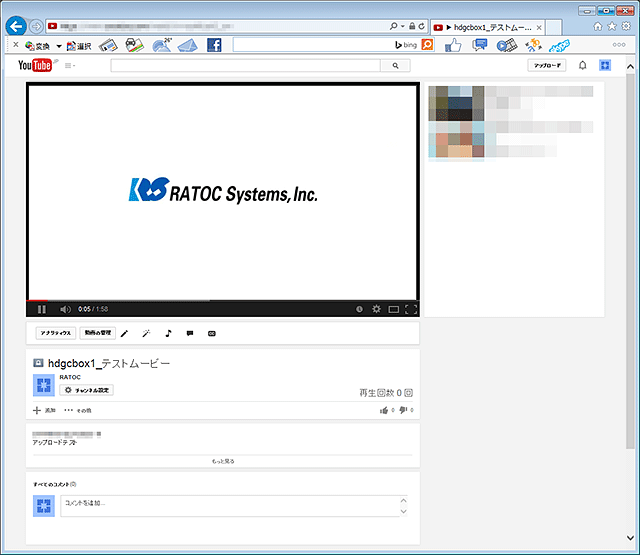Screen dimensions: 640x555
Task: Open the magic wand enhancements icon
Action: 146,333
